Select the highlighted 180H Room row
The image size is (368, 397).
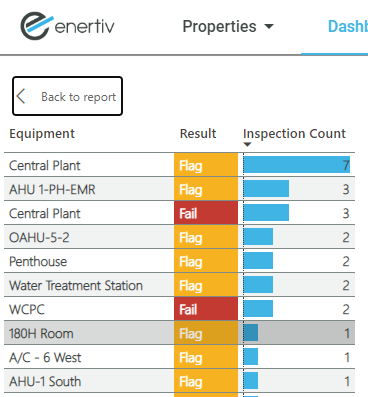(179, 333)
